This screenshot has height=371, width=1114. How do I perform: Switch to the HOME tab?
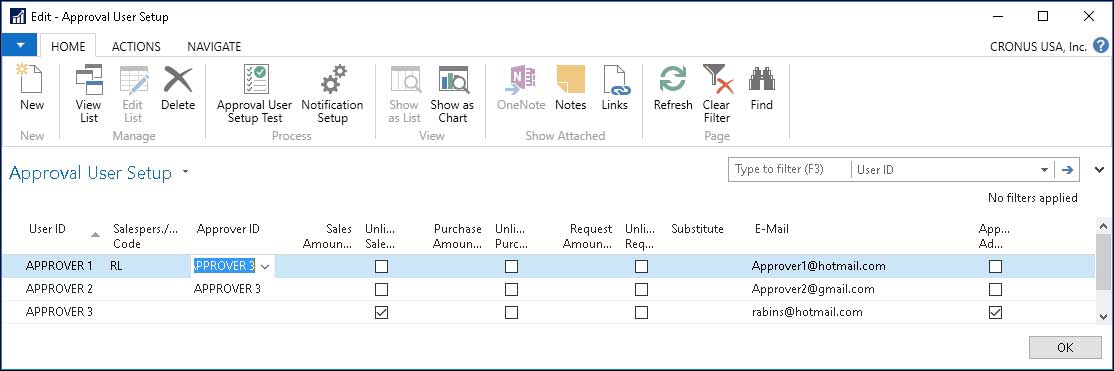coord(68,46)
